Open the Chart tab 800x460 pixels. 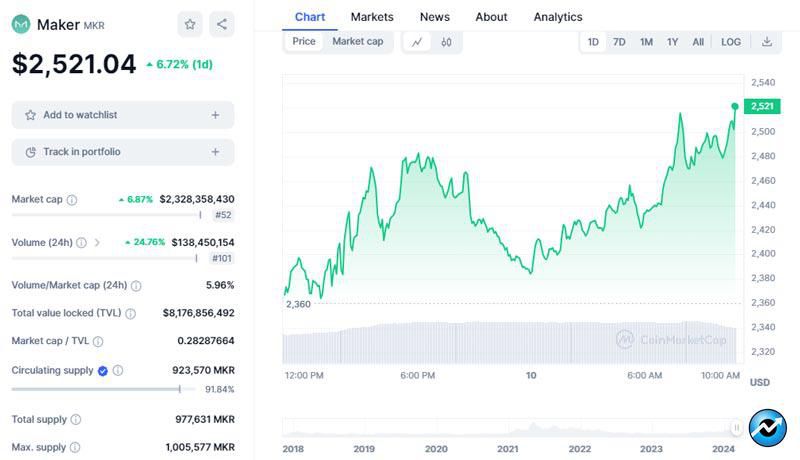click(x=310, y=17)
